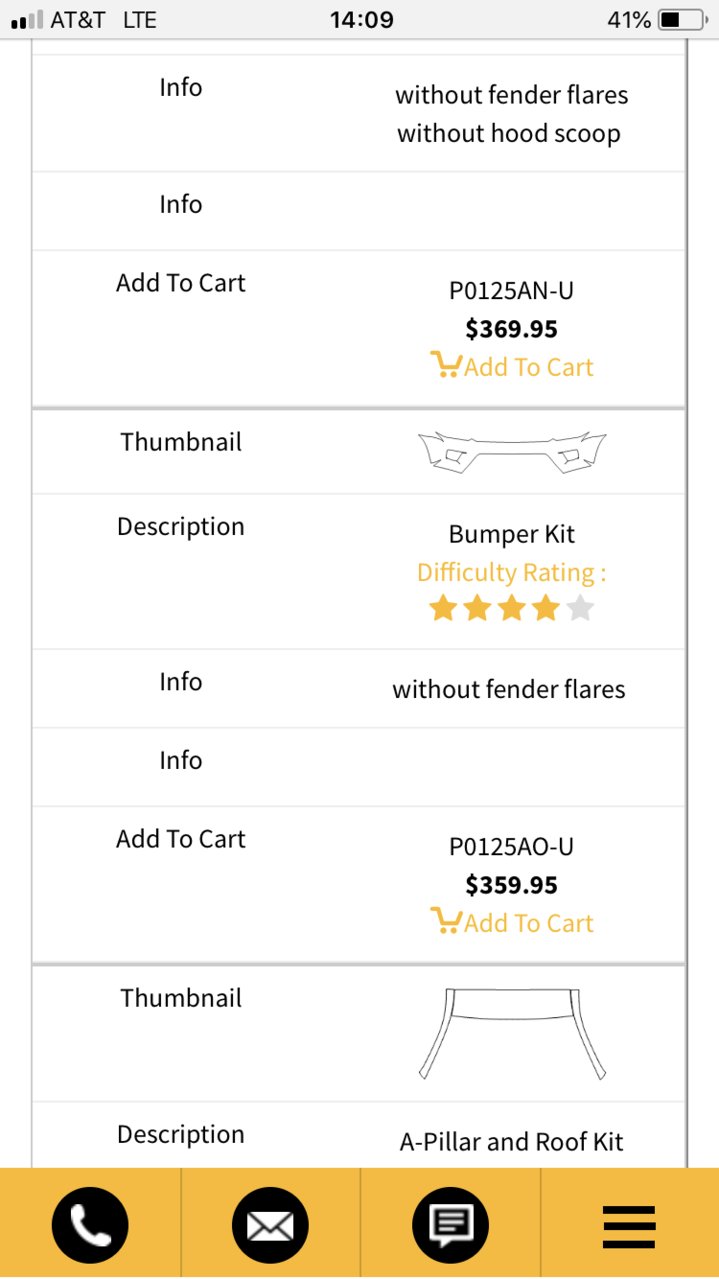Image resolution: width=719 pixels, height=1279 pixels.
Task: Open the A-Pillar and Roof Kit thumbnail
Action: coord(511,1034)
